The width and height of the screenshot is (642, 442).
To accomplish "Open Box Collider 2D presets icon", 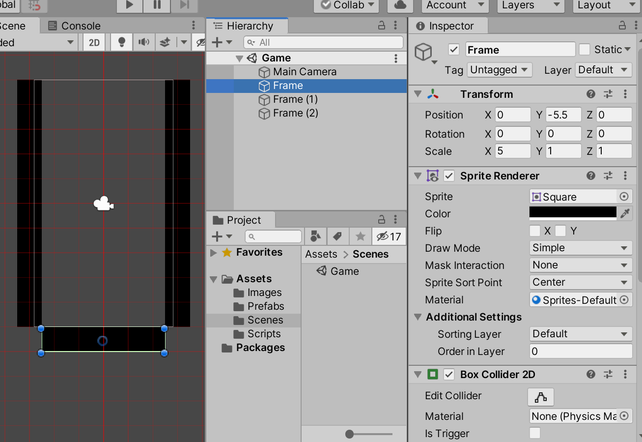I will tap(608, 374).
